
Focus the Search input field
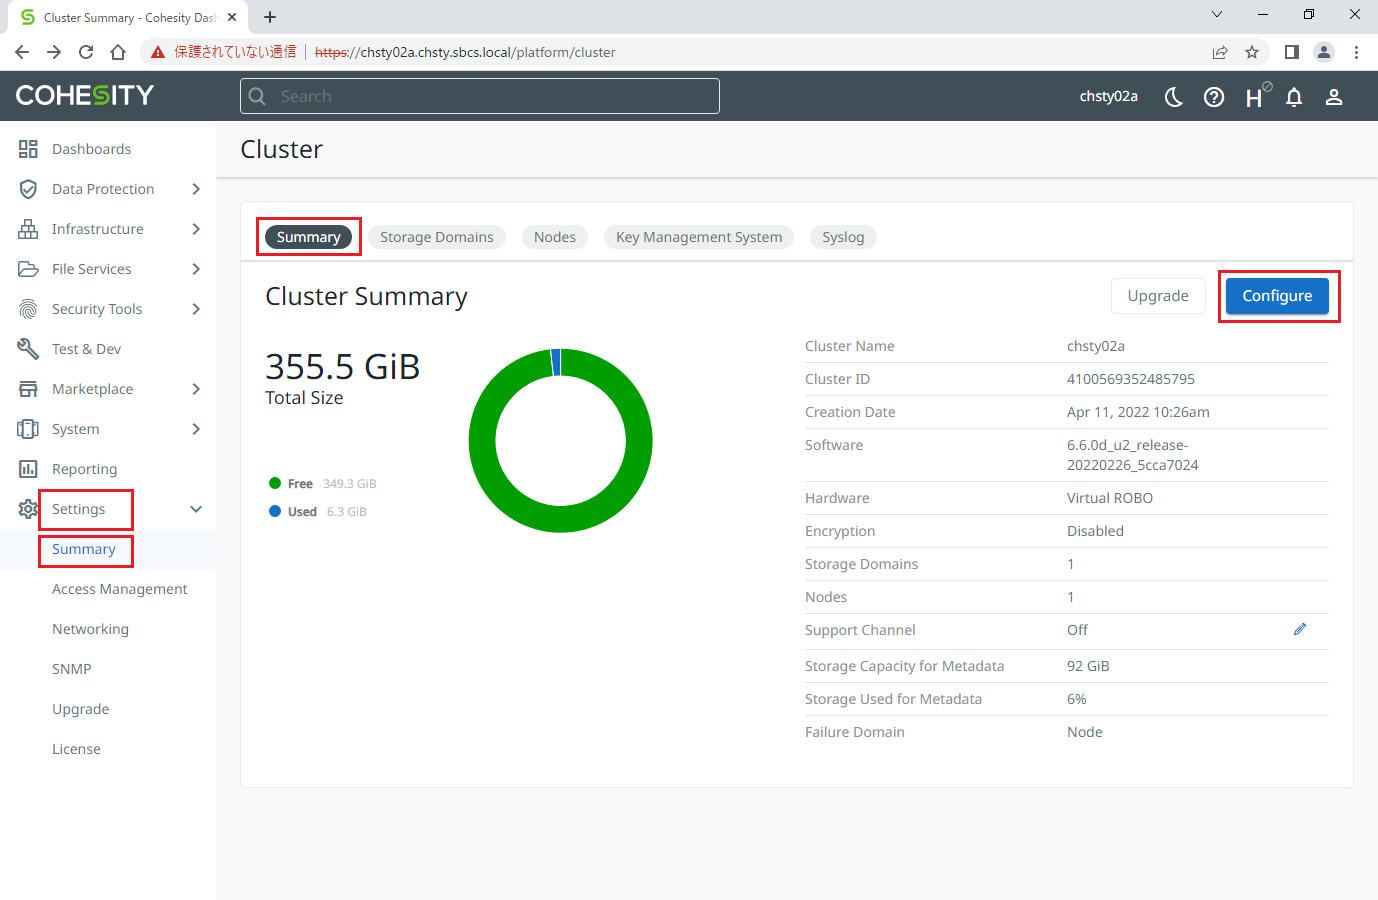coord(480,96)
